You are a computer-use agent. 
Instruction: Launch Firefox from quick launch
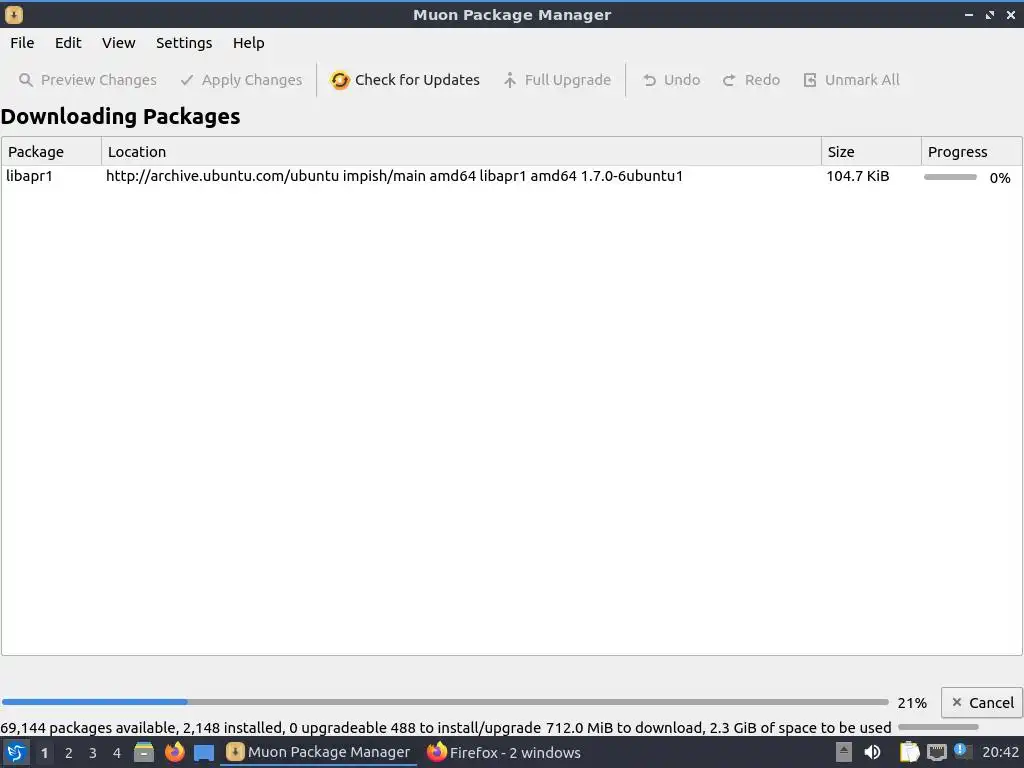click(x=174, y=752)
